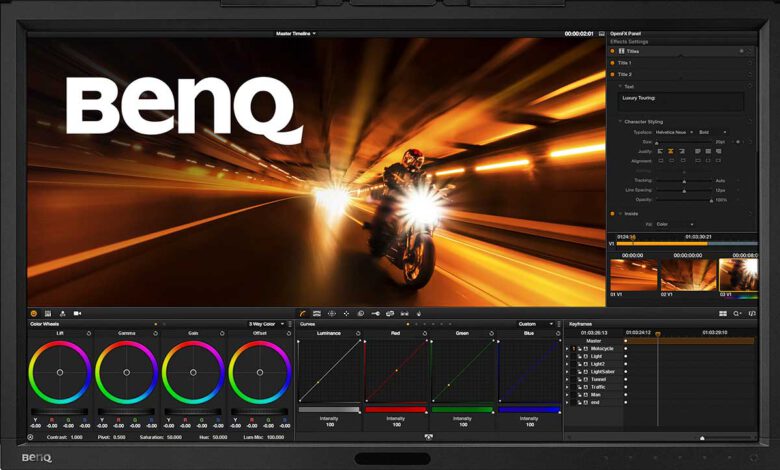Viewport: 780px width, 470px height.
Task: Select the Color Wheels palette icon
Action: tap(34, 313)
